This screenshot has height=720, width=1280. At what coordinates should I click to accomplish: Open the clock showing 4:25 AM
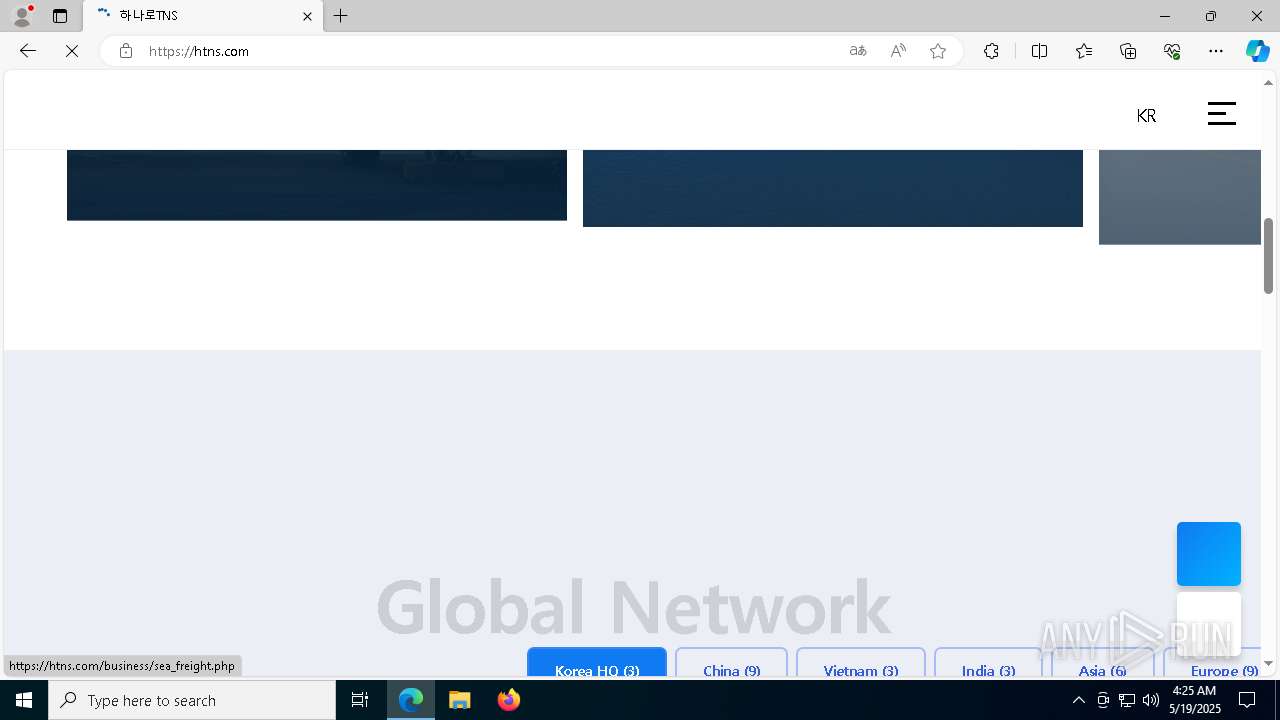tap(1194, 700)
